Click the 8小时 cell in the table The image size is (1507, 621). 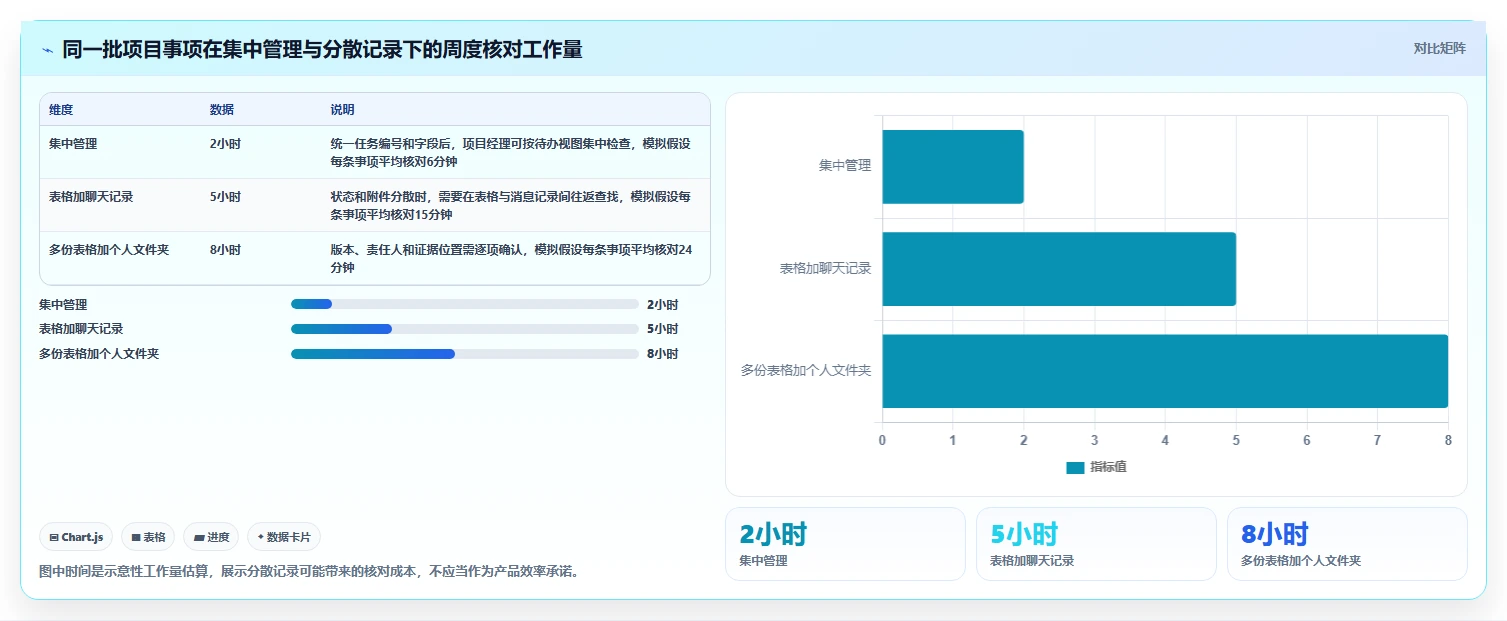[225, 250]
